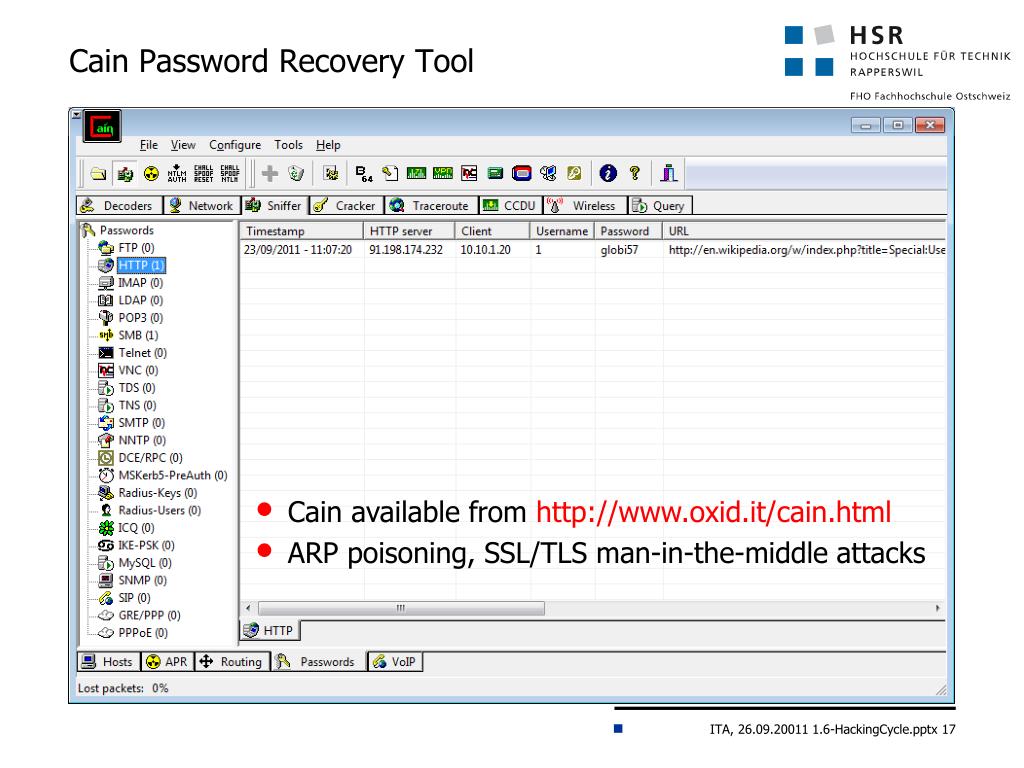The height and width of the screenshot is (768, 1024).
Task: Open the Configure menu
Action: pos(235,145)
